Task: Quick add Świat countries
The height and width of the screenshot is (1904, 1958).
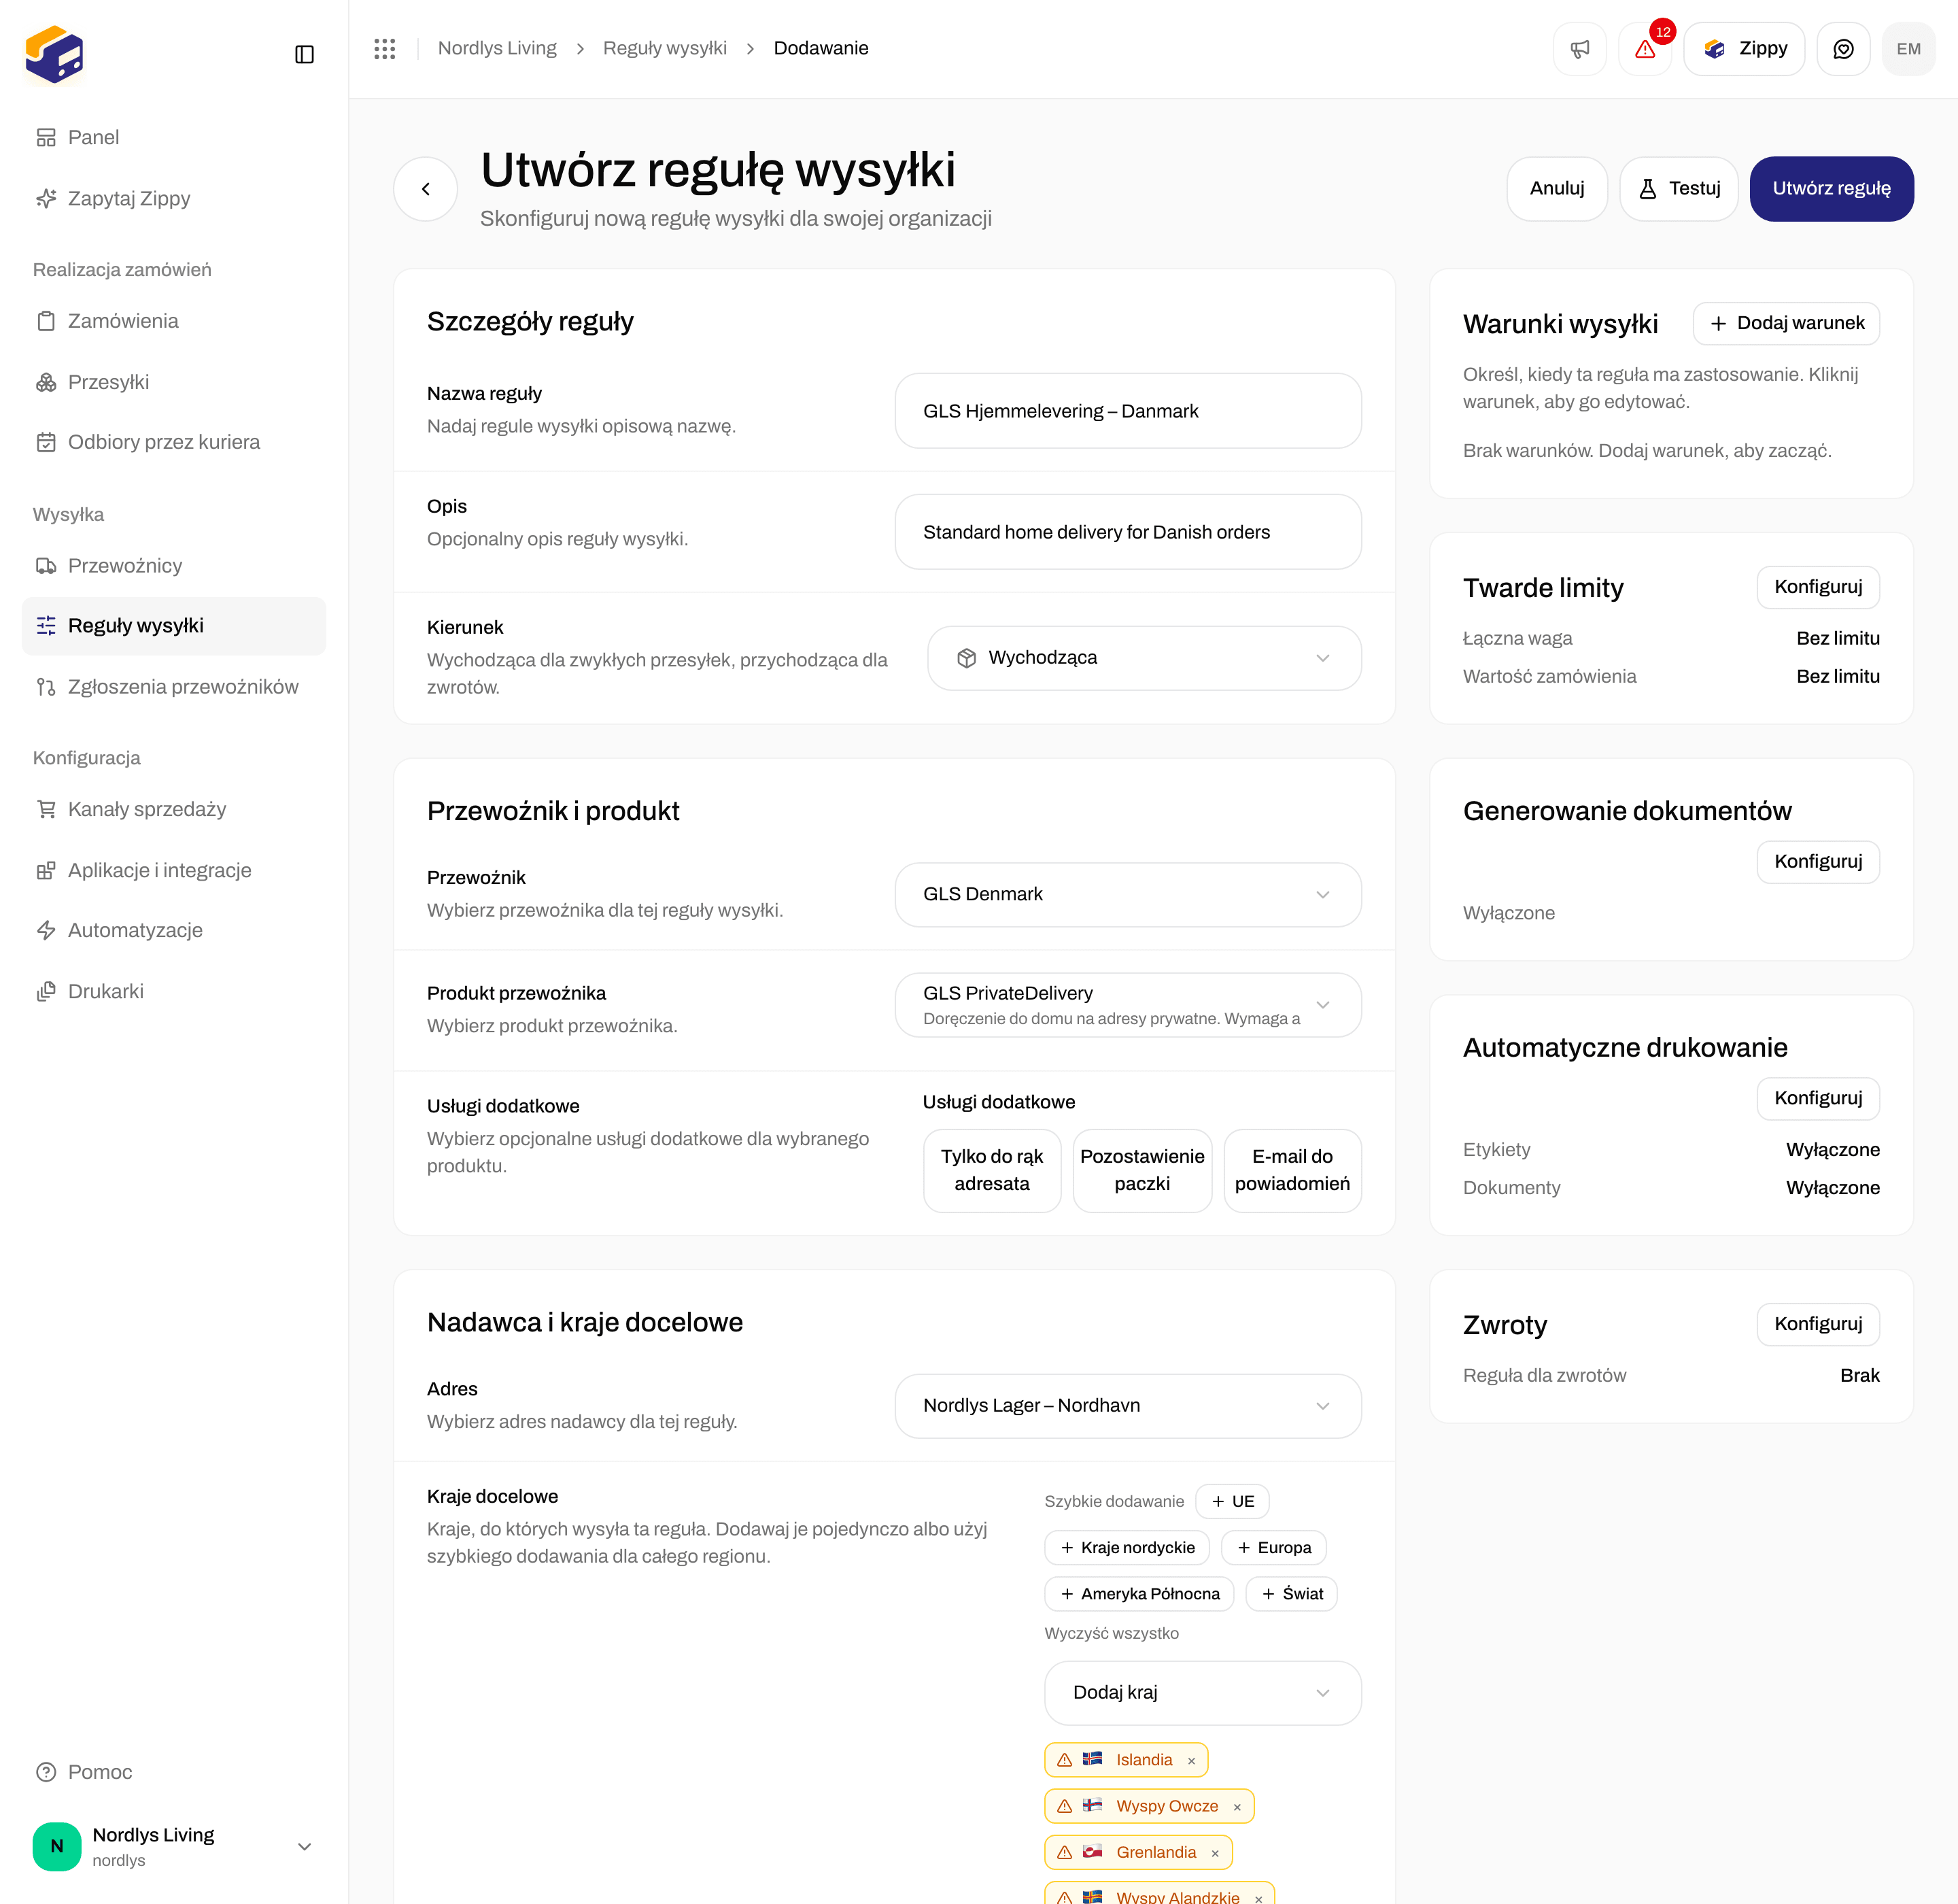Action: point(1292,1594)
